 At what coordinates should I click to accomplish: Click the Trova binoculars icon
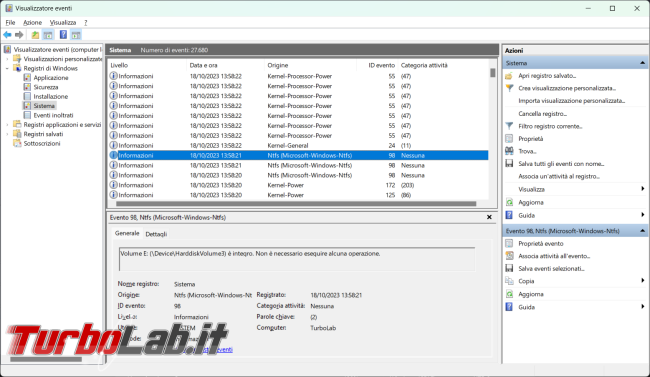tap(509, 151)
